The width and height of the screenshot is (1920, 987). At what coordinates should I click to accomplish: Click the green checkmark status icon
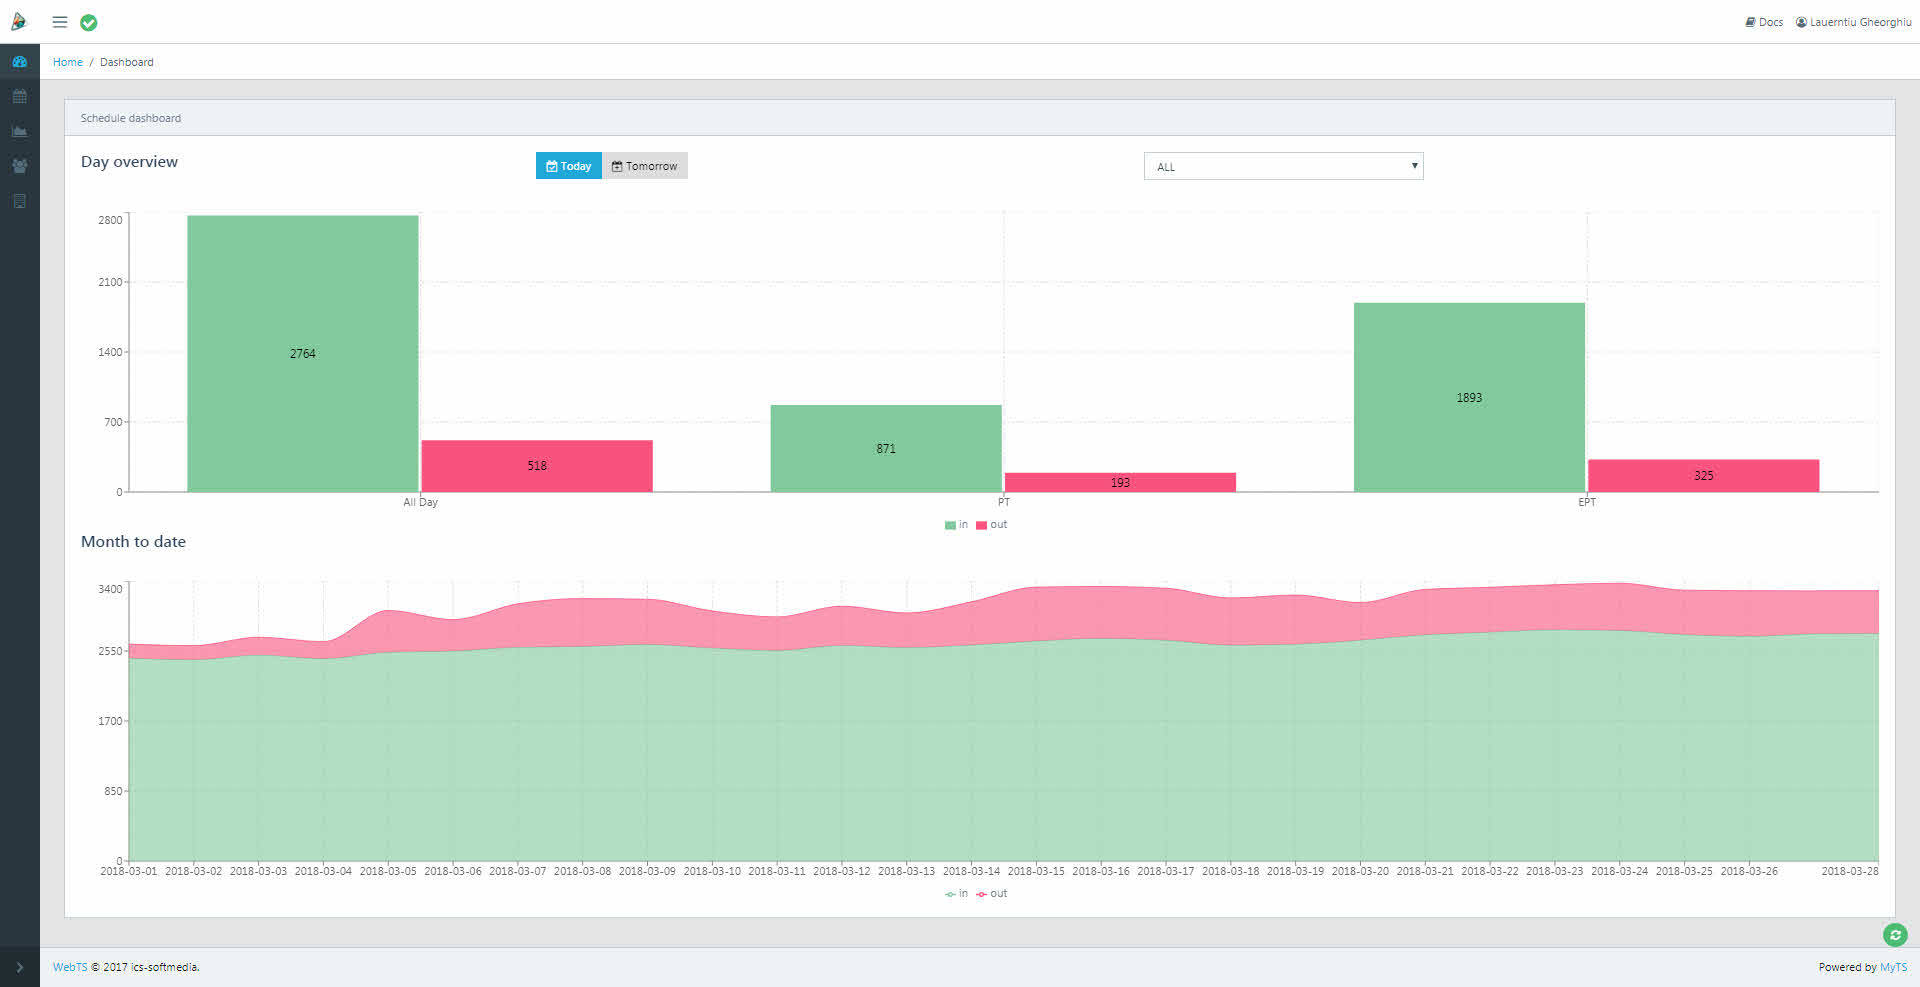point(89,23)
